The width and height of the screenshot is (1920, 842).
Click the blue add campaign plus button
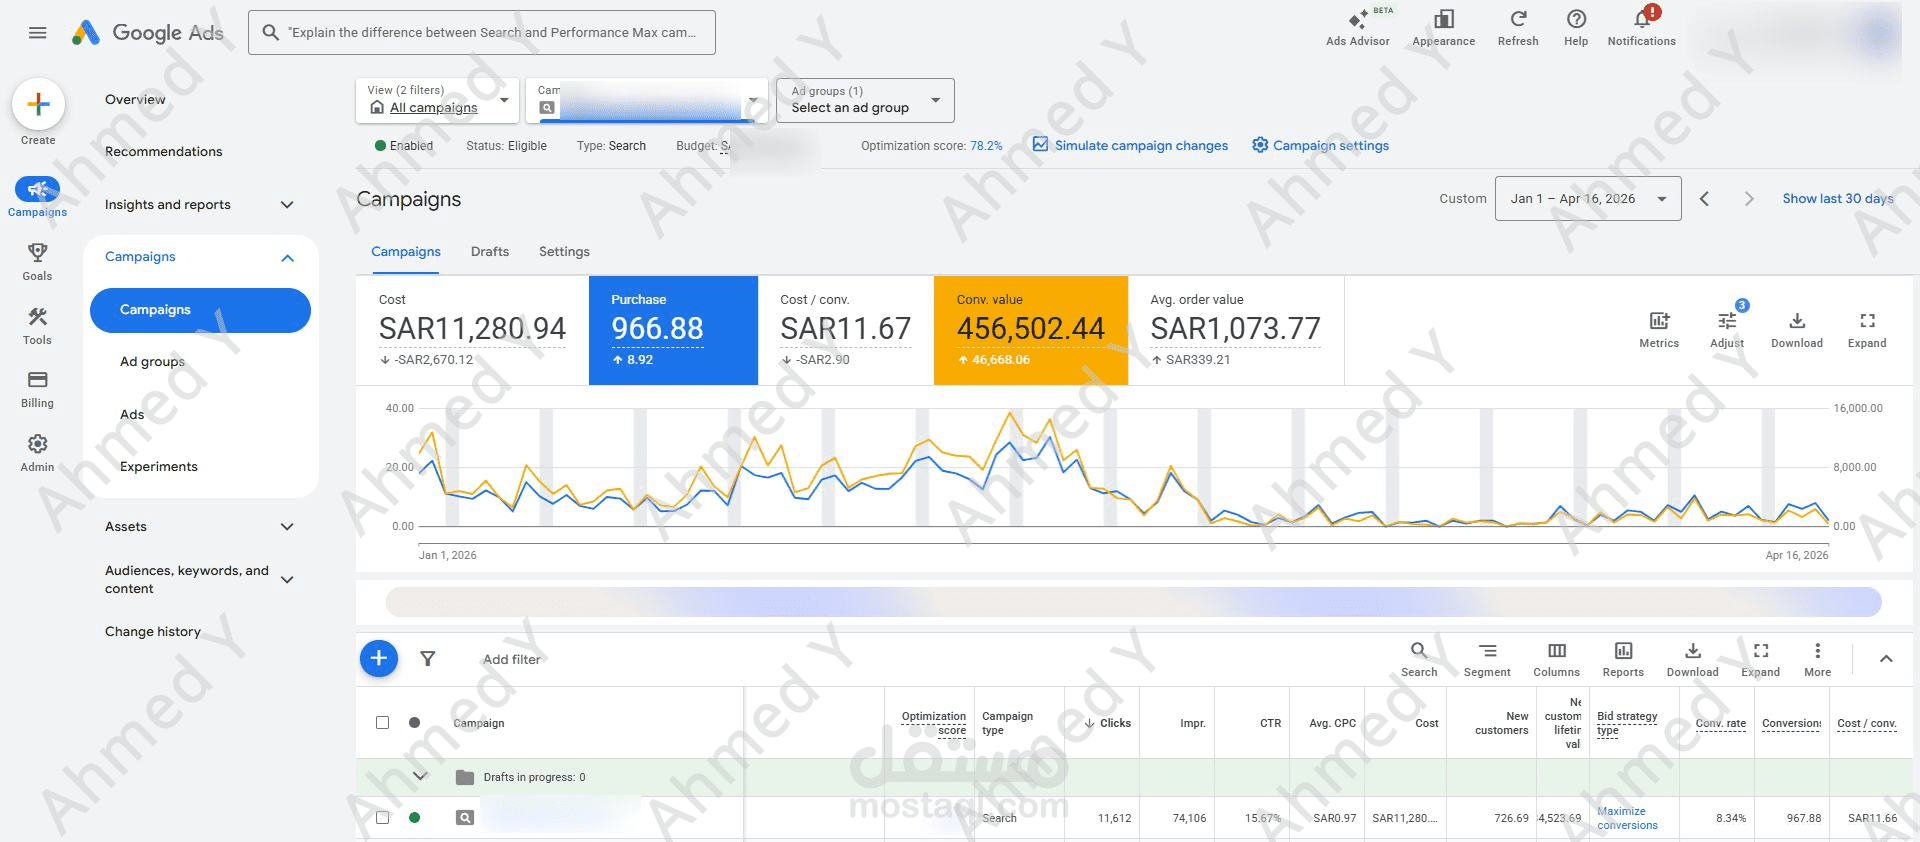click(x=379, y=658)
